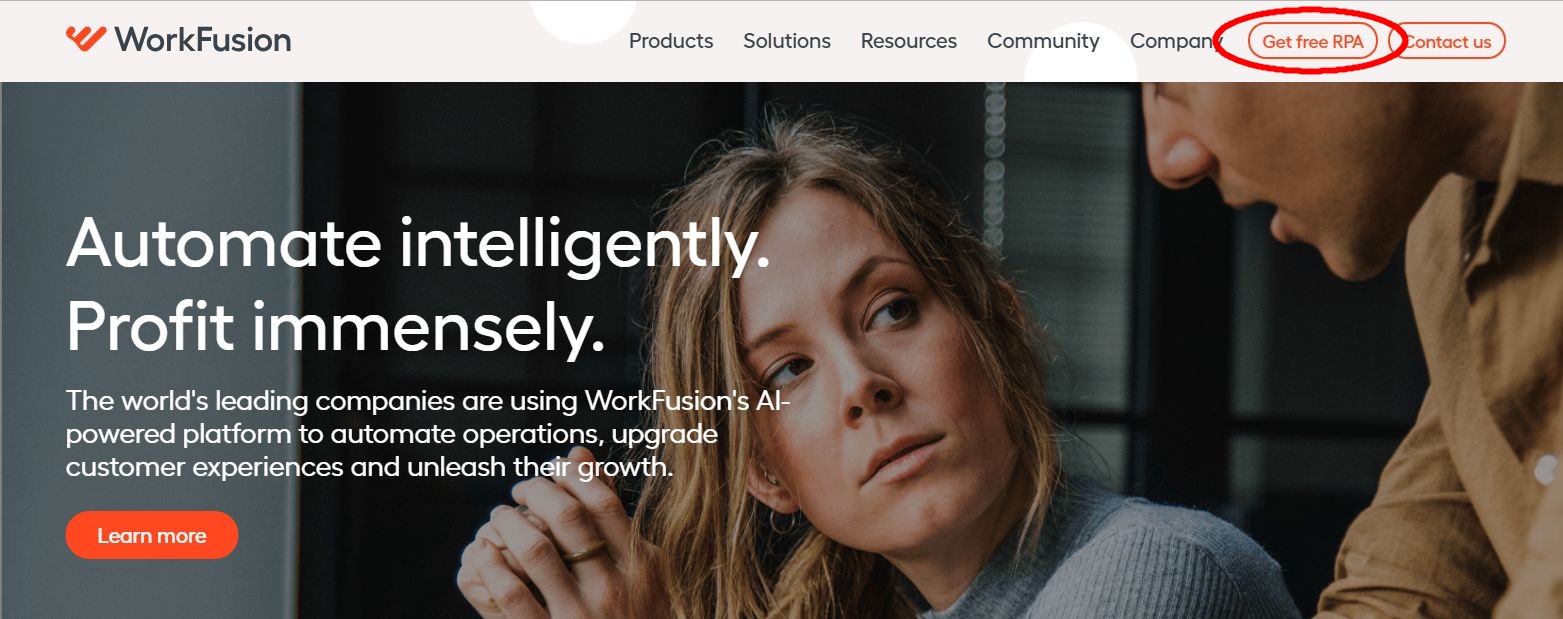Click the paragraph about WorkFusion's AI-powered platform
1563x619 pixels.
click(x=428, y=433)
